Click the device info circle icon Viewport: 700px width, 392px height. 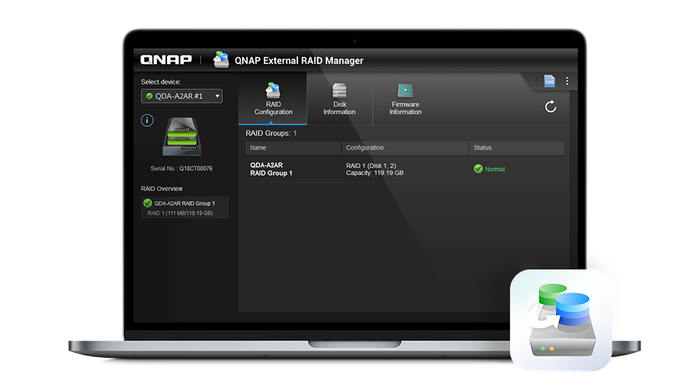coord(147,120)
